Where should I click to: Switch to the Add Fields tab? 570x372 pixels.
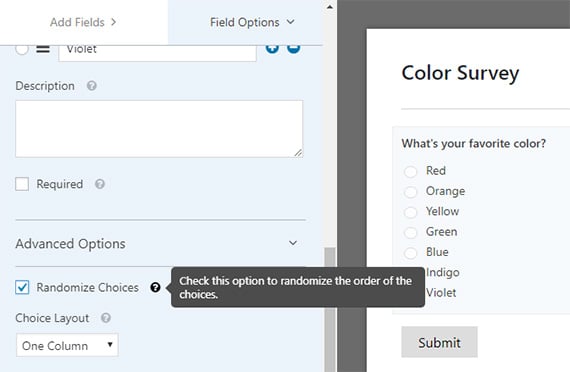83,22
